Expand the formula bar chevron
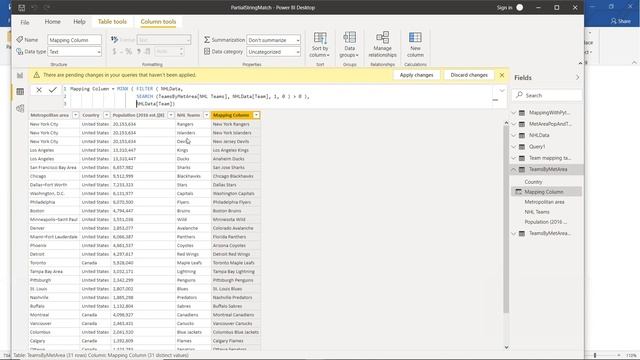 pyautogui.click(x=502, y=90)
